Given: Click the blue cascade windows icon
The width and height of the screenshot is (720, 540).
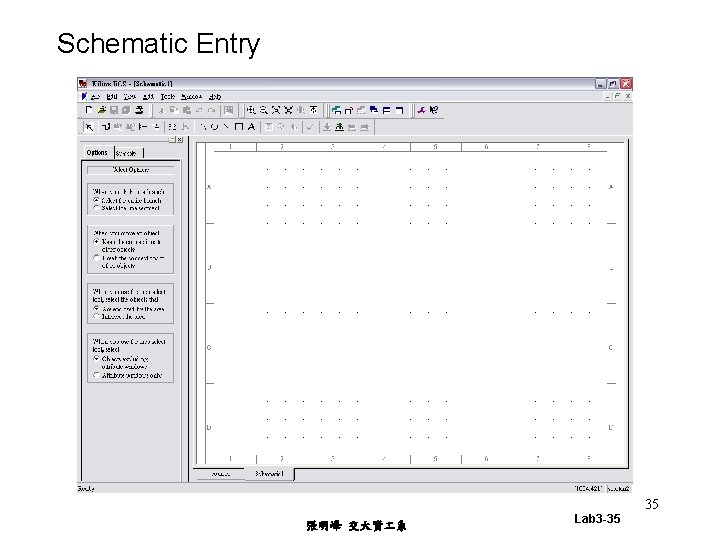Looking at the screenshot, I should 374,110.
